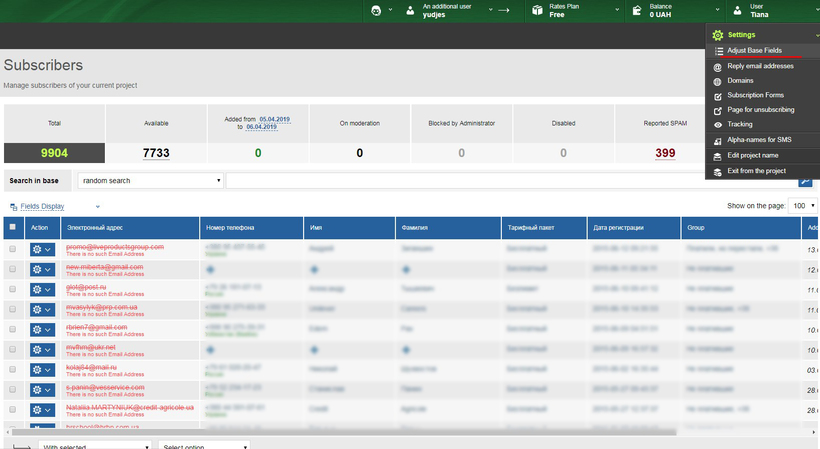Check the glot@post.ru row checkbox

click(13, 289)
